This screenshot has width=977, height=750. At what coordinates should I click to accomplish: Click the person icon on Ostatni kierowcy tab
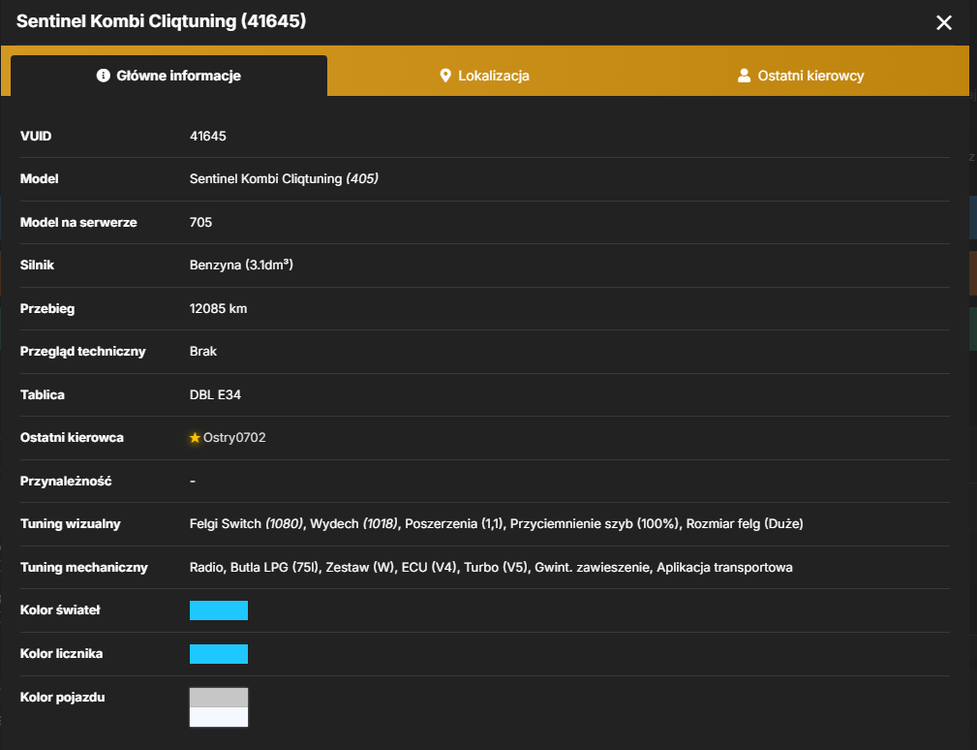click(x=743, y=75)
